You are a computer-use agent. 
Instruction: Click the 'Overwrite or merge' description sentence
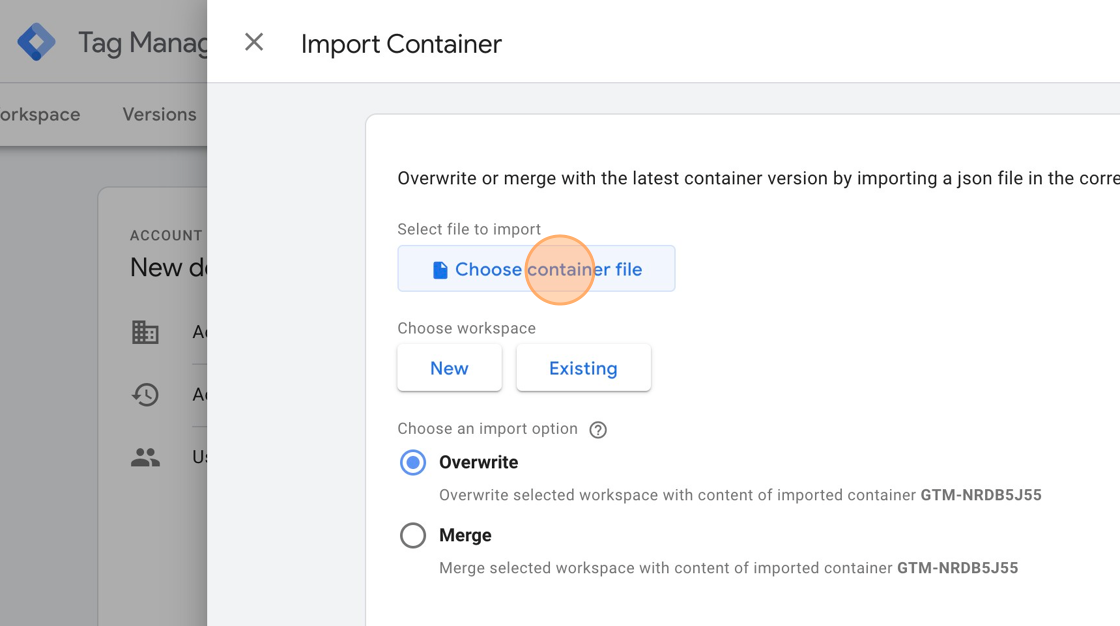coord(759,178)
